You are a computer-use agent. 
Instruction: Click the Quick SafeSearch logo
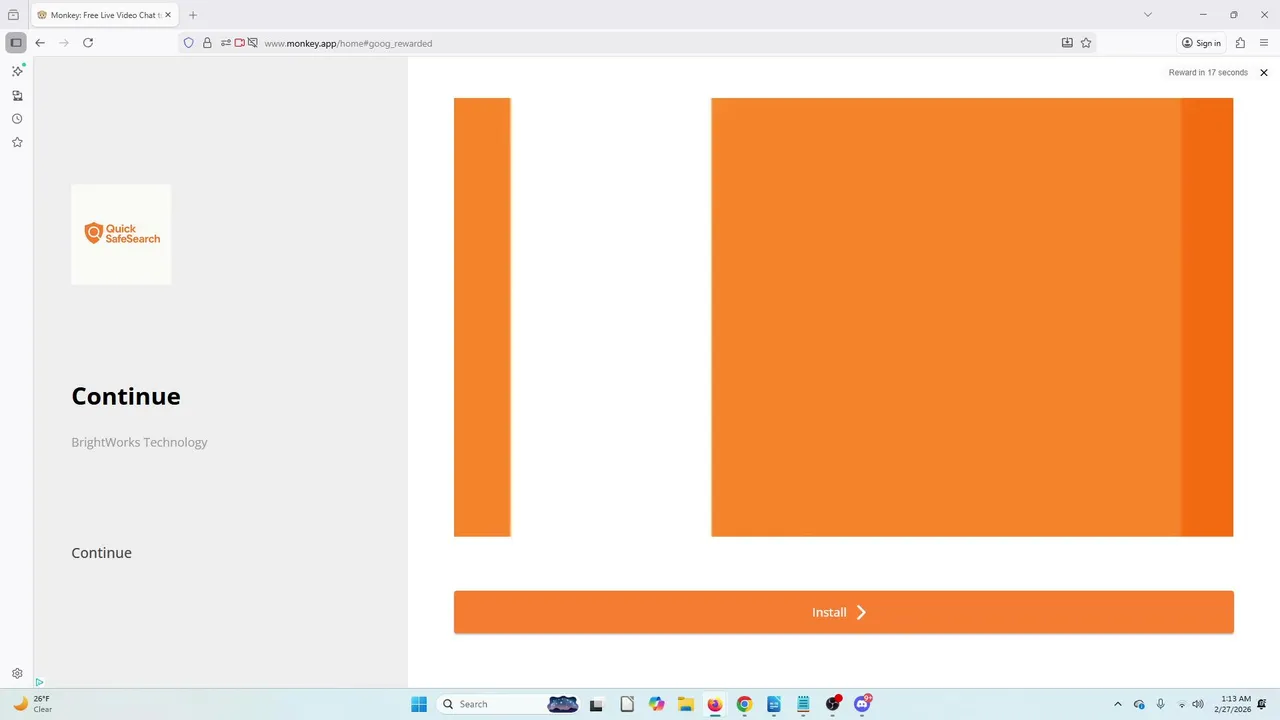121,234
